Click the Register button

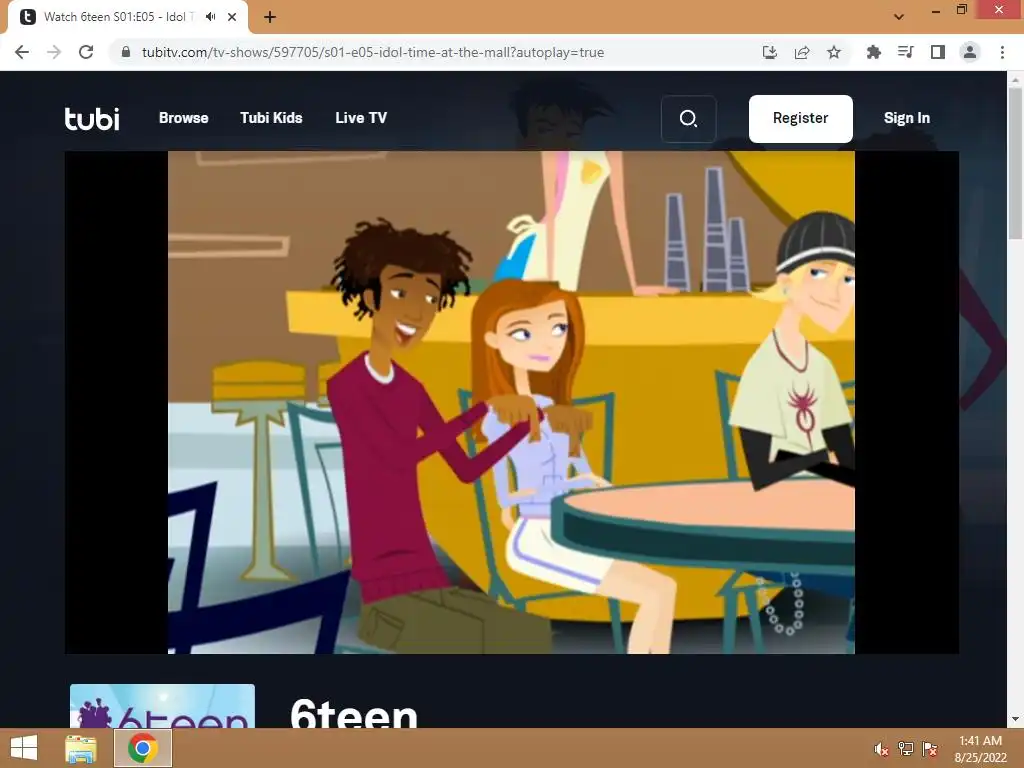[x=801, y=119]
